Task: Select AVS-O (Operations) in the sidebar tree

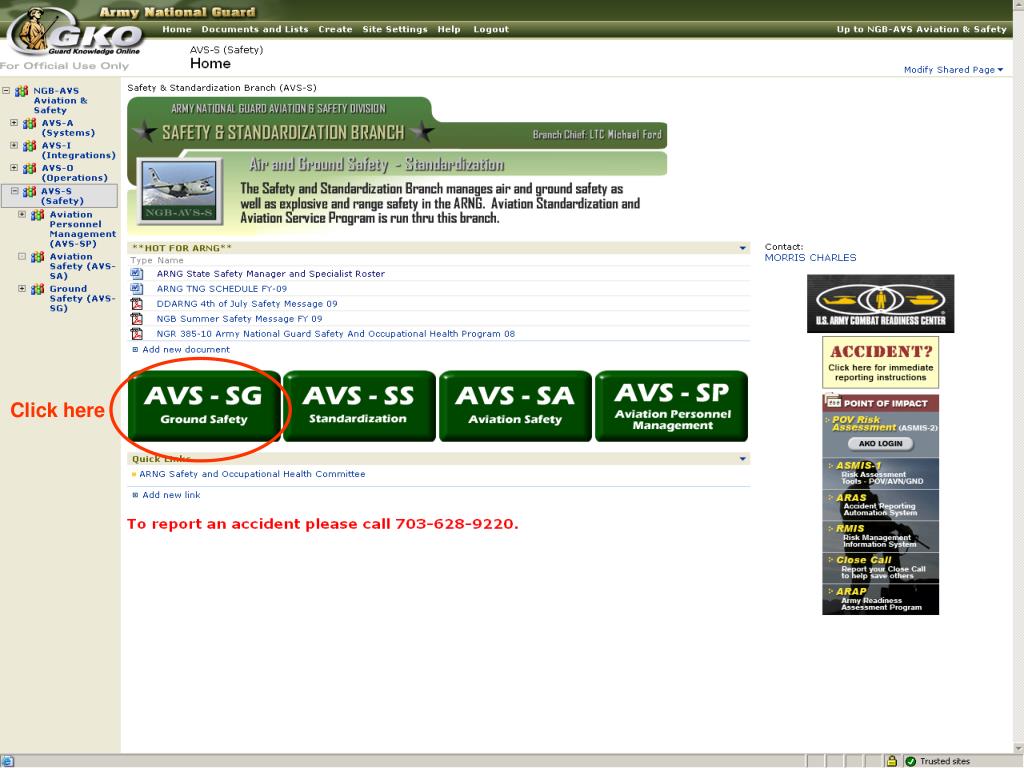Action: pos(74,173)
